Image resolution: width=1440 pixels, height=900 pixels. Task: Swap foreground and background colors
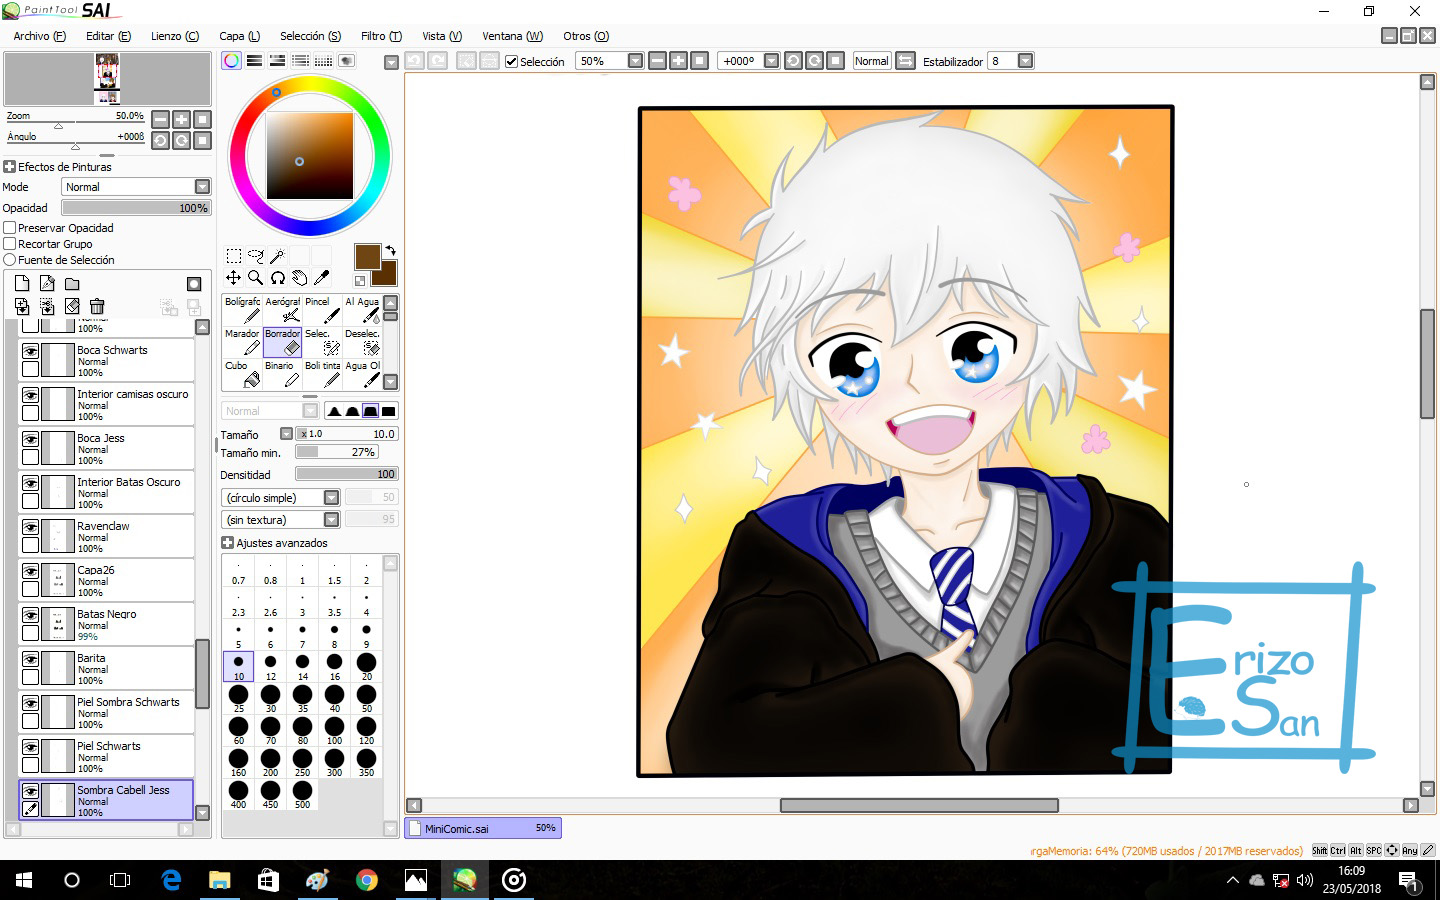pos(390,250)
